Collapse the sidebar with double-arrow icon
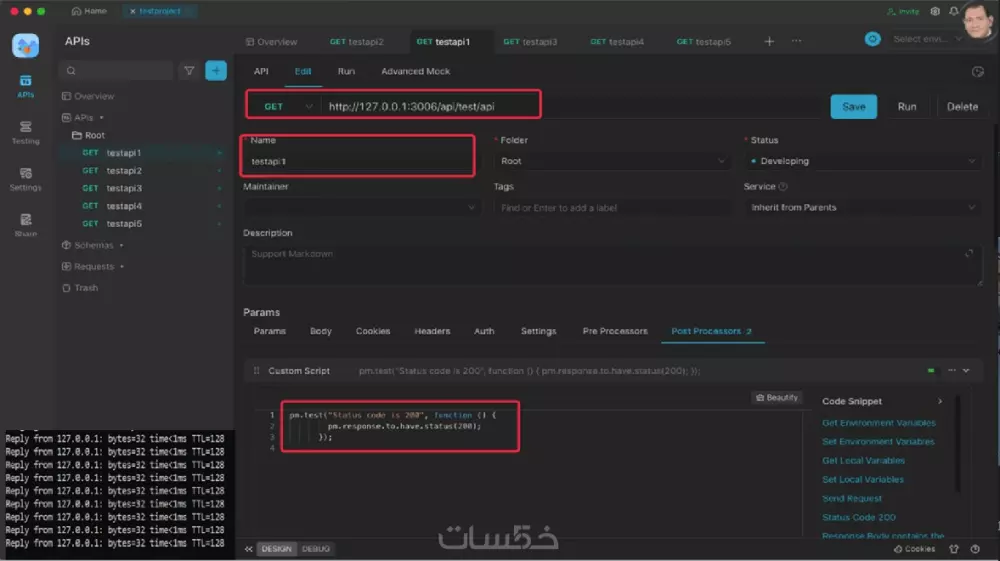 pos(249,549)
